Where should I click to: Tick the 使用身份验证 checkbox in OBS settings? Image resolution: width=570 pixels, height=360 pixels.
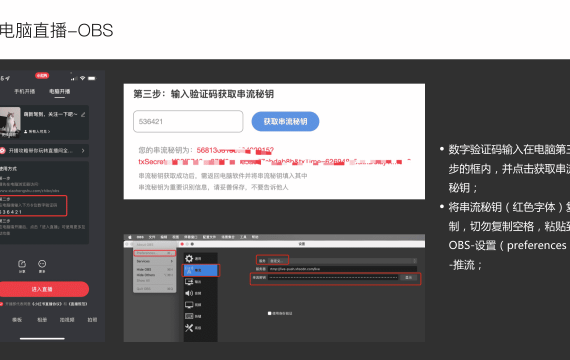pos(269,313)
